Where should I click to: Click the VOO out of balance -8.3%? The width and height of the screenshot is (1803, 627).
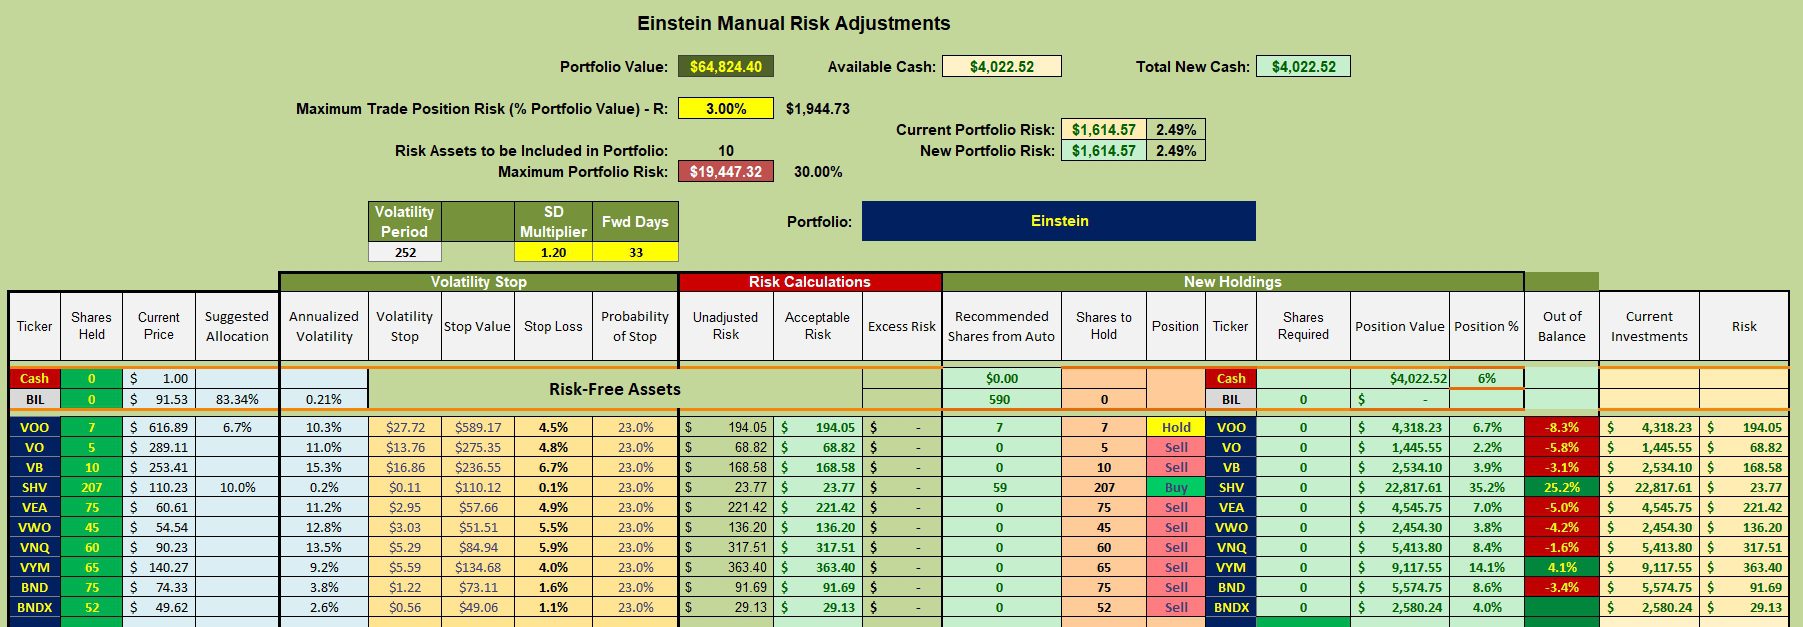(x=1562, y=427)
